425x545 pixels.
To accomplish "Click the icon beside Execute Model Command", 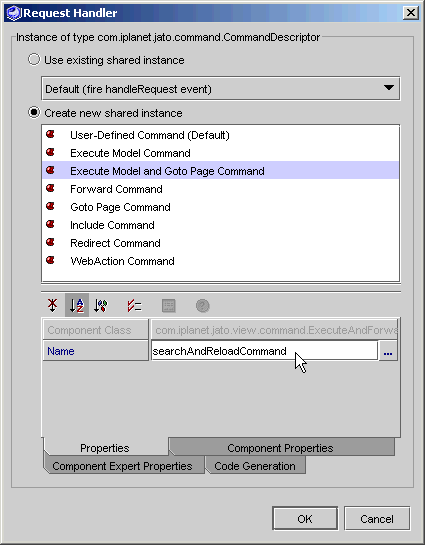I will [51, 152].
